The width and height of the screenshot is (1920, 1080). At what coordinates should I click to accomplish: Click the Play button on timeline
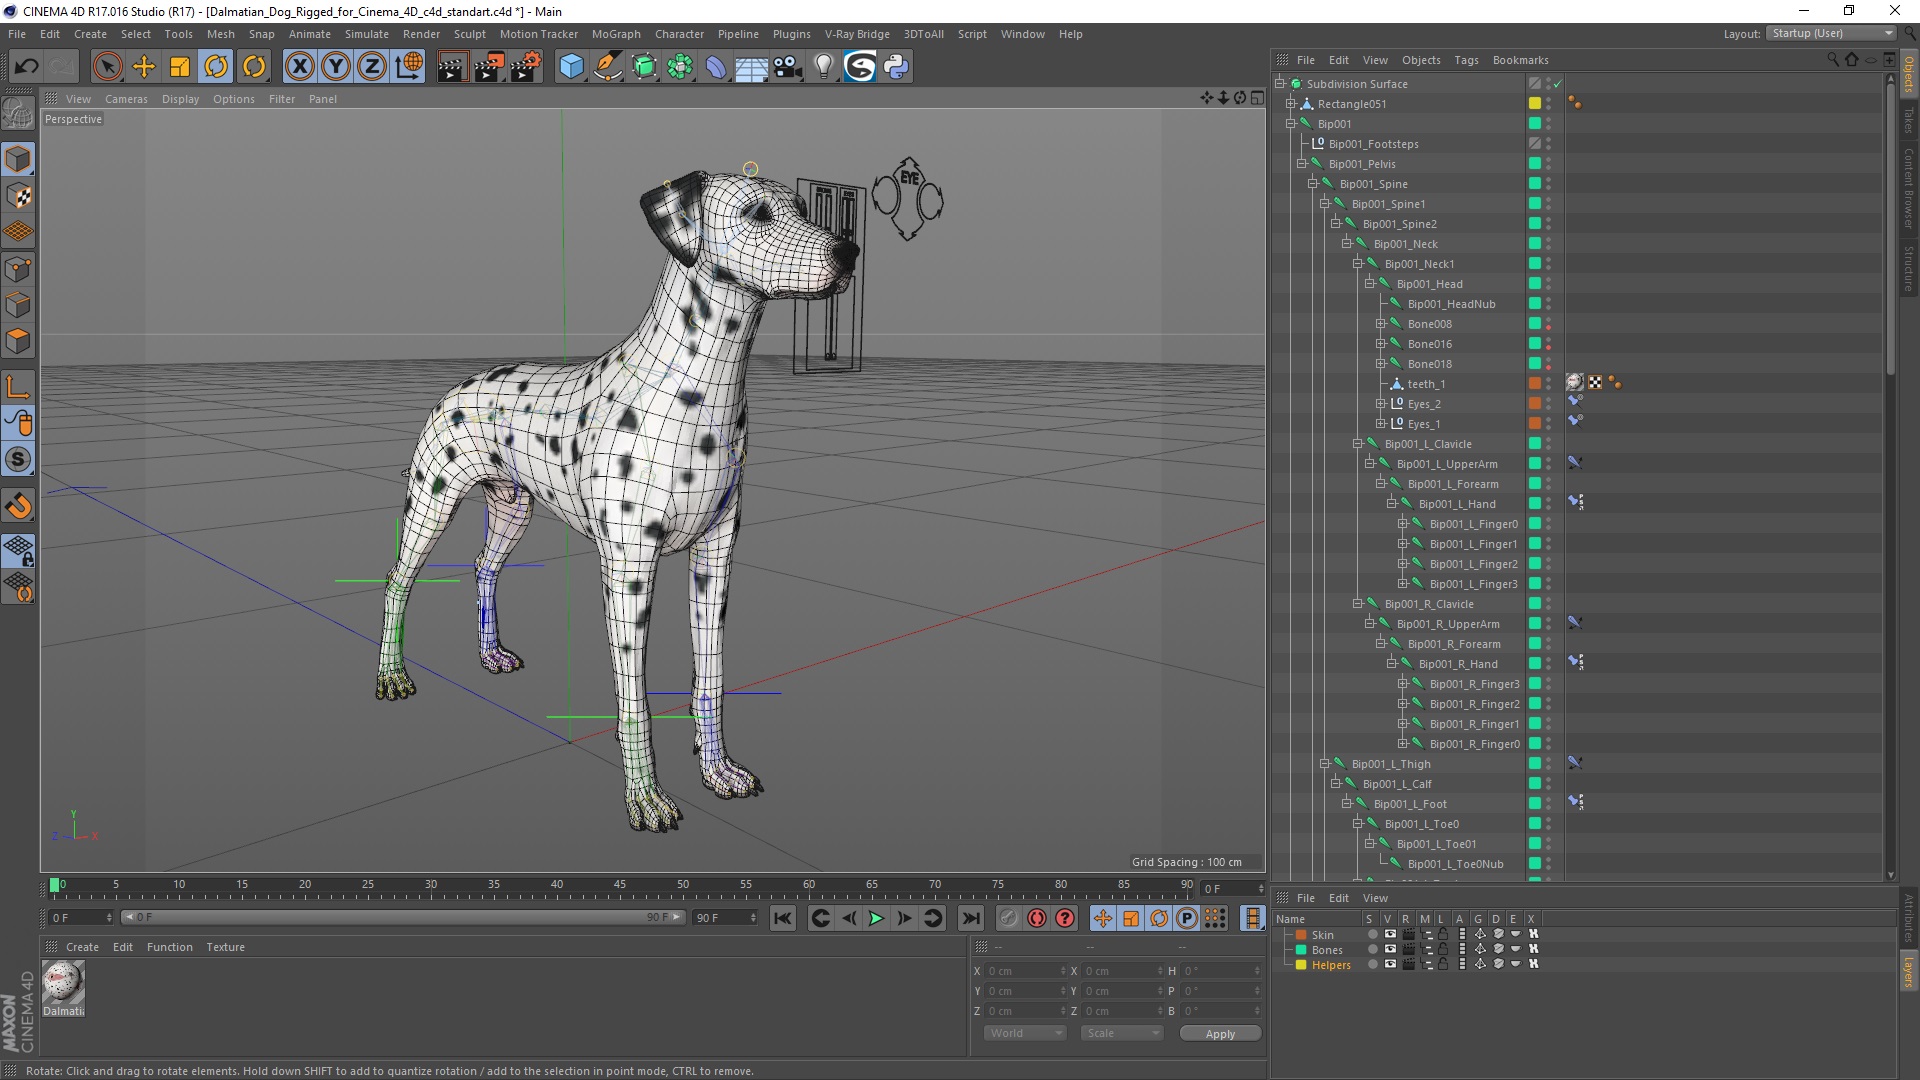(x=876, y=918)
